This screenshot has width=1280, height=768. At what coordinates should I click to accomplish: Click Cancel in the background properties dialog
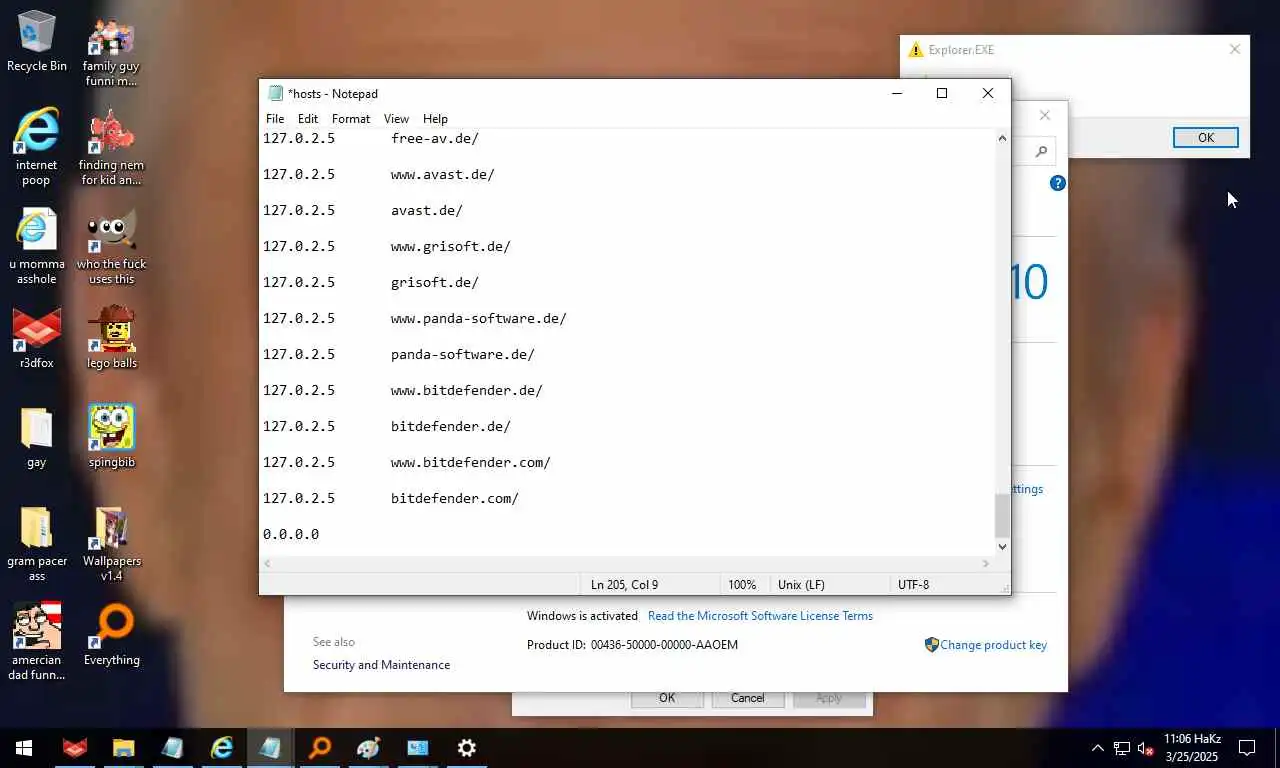coord(747,698)
